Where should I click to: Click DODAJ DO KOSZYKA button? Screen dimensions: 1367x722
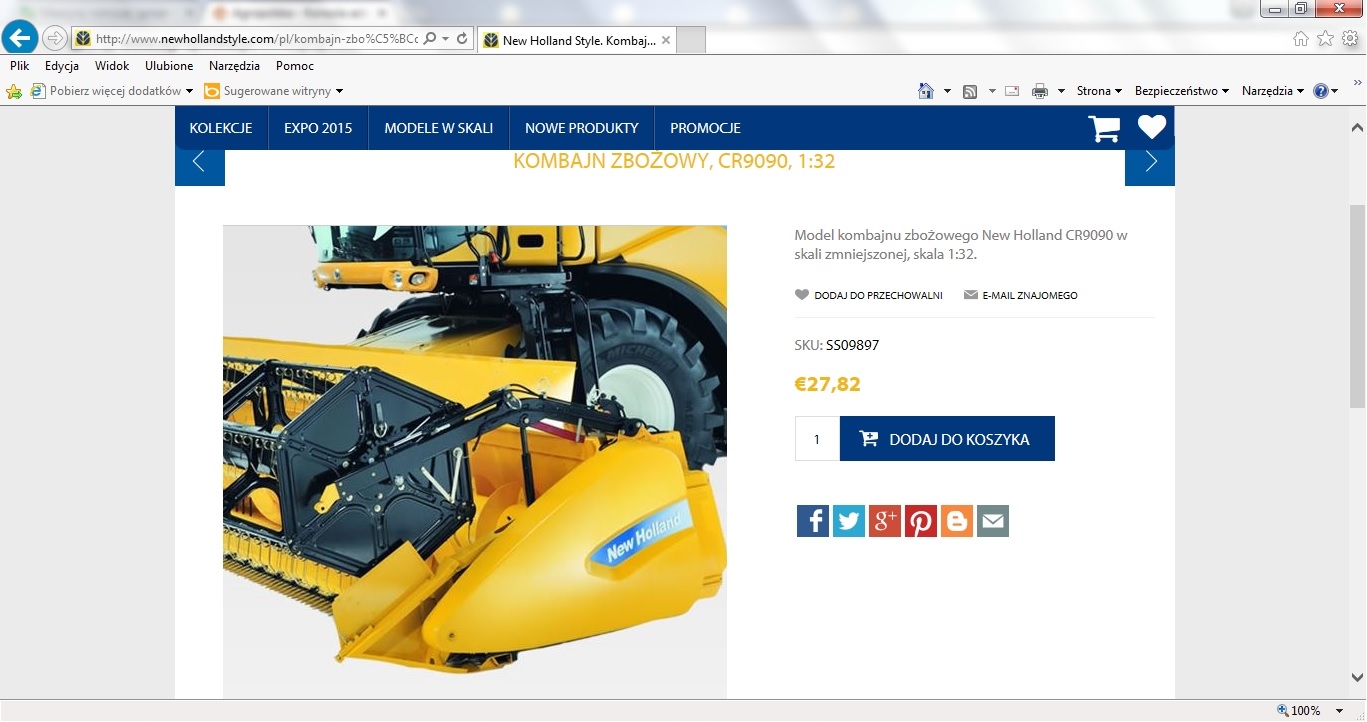[947, 439]
